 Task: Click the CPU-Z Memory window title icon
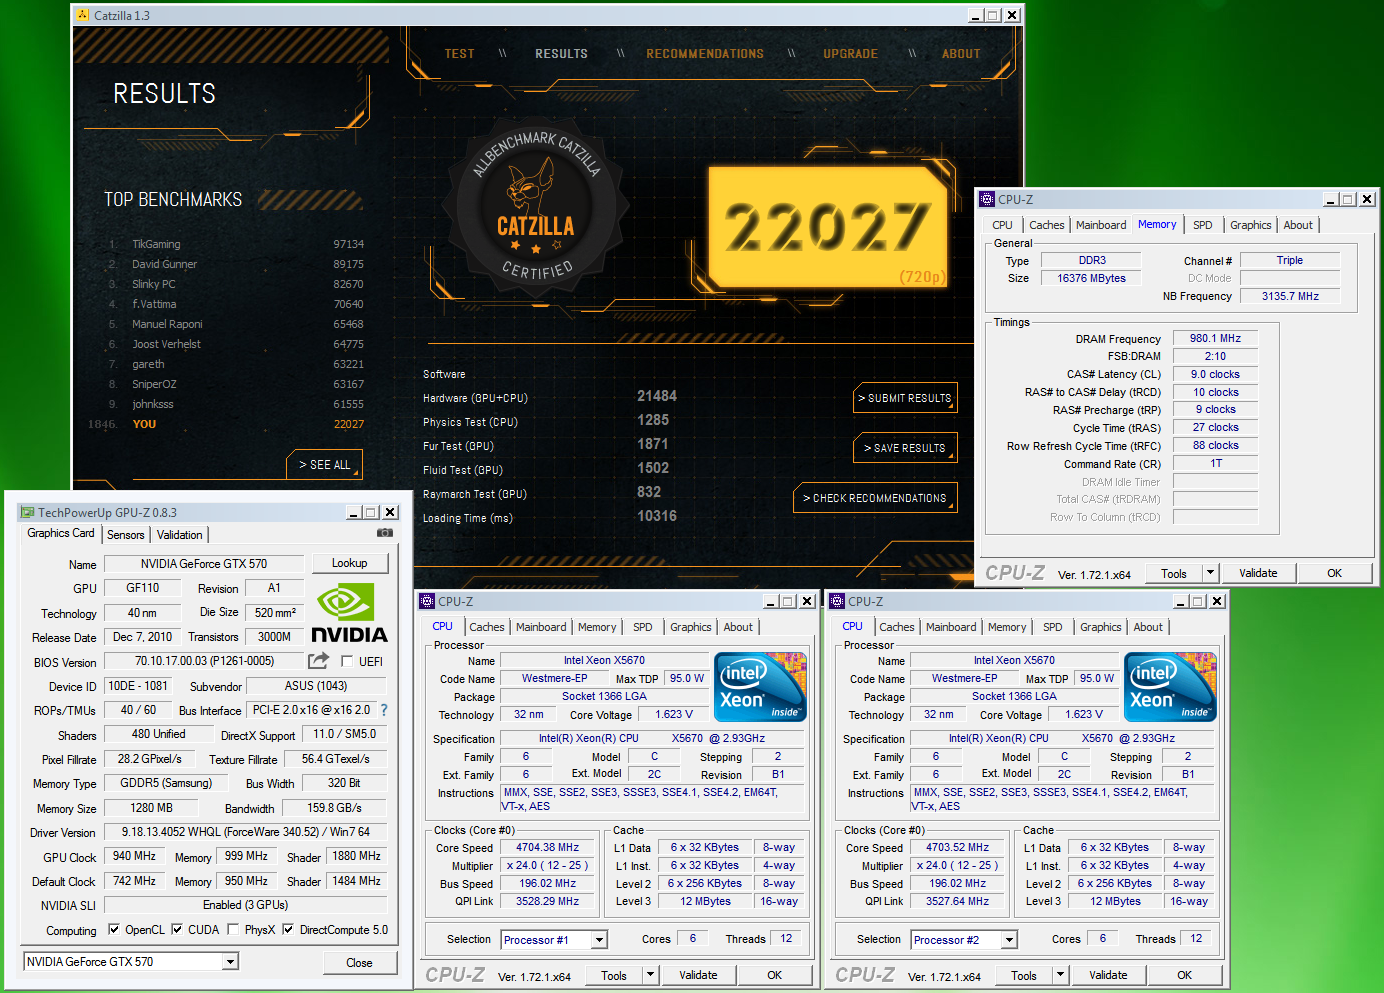point(987,199)
